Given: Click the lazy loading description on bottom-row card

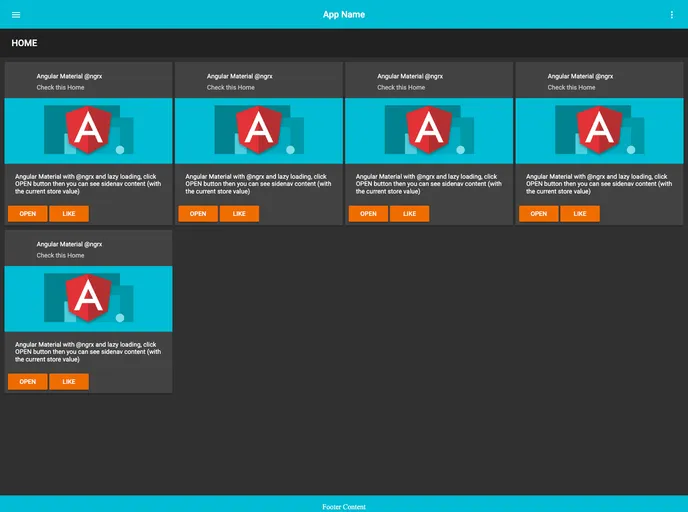Looking at the screenshot, I should [x=88, y=352].
